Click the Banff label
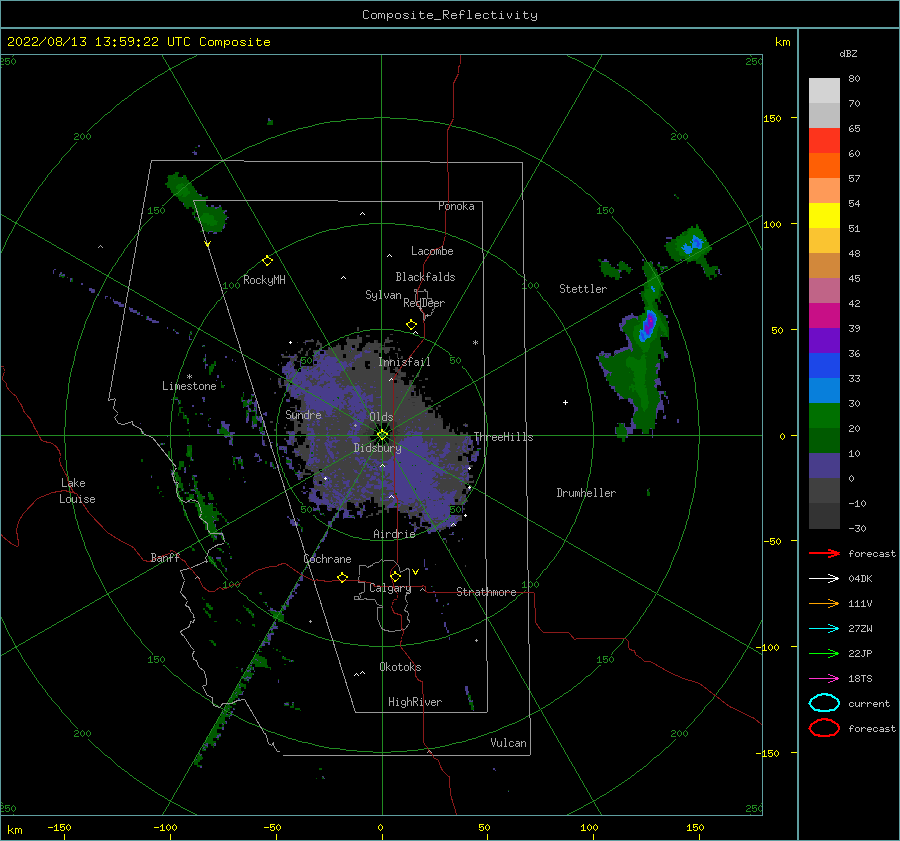This screenshot has width=900, height=841. [x=165, y=557]
